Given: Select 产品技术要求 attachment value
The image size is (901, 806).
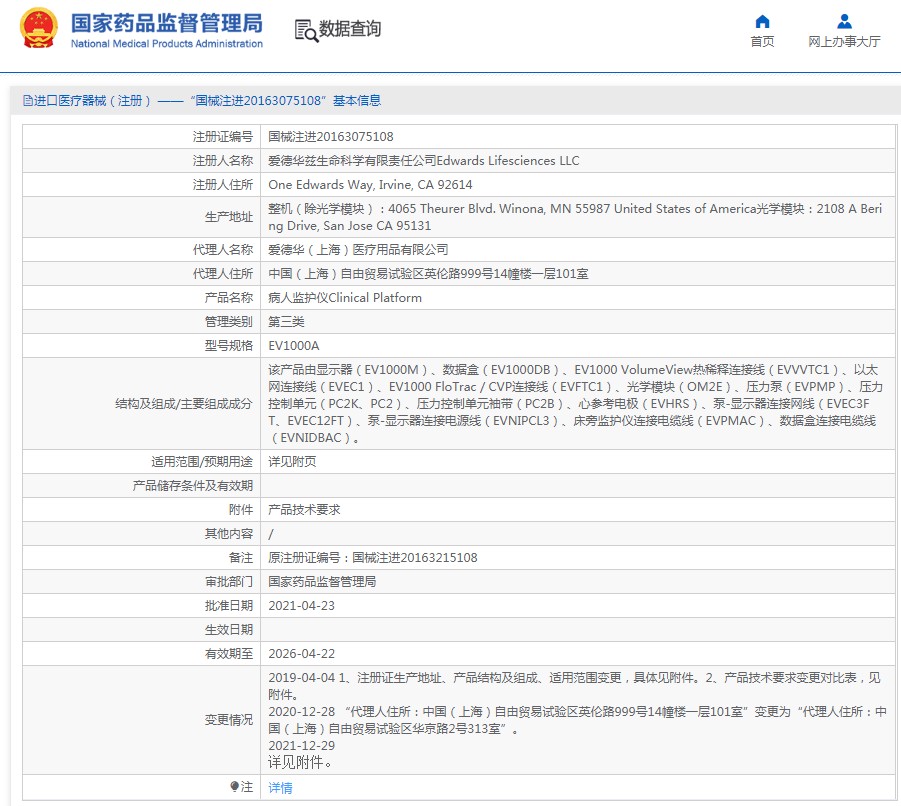Looking at the screenshot, I should [304, 510].
